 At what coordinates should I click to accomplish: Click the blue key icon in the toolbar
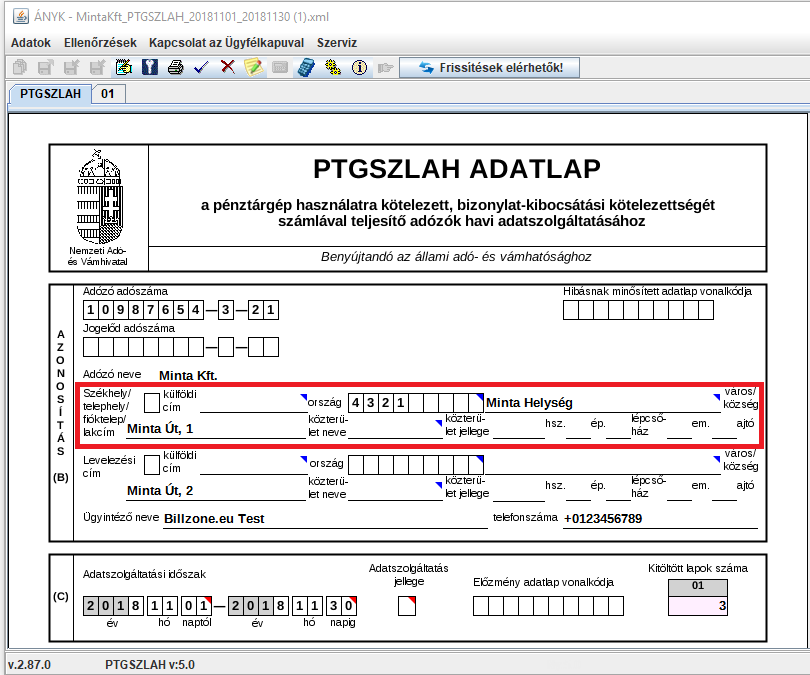click(150, 67)
